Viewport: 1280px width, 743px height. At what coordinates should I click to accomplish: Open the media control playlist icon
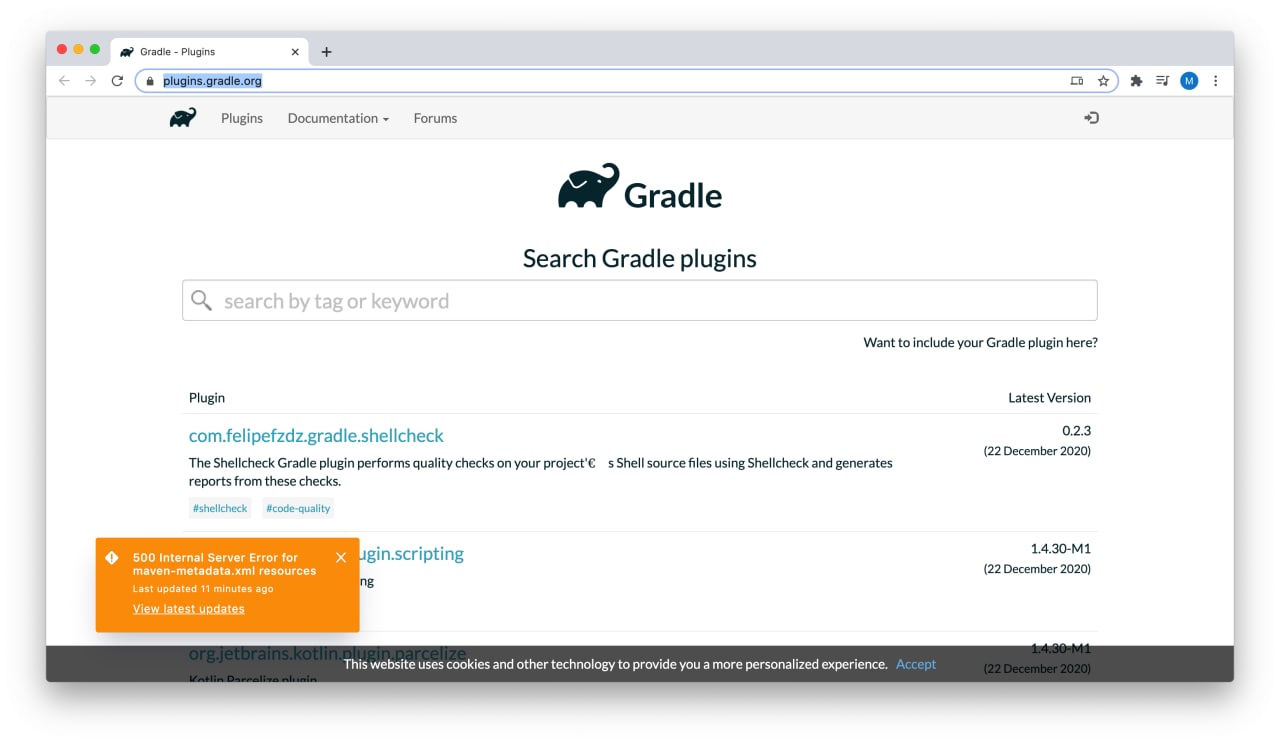pyautogui.click(x=1162, y=81)
